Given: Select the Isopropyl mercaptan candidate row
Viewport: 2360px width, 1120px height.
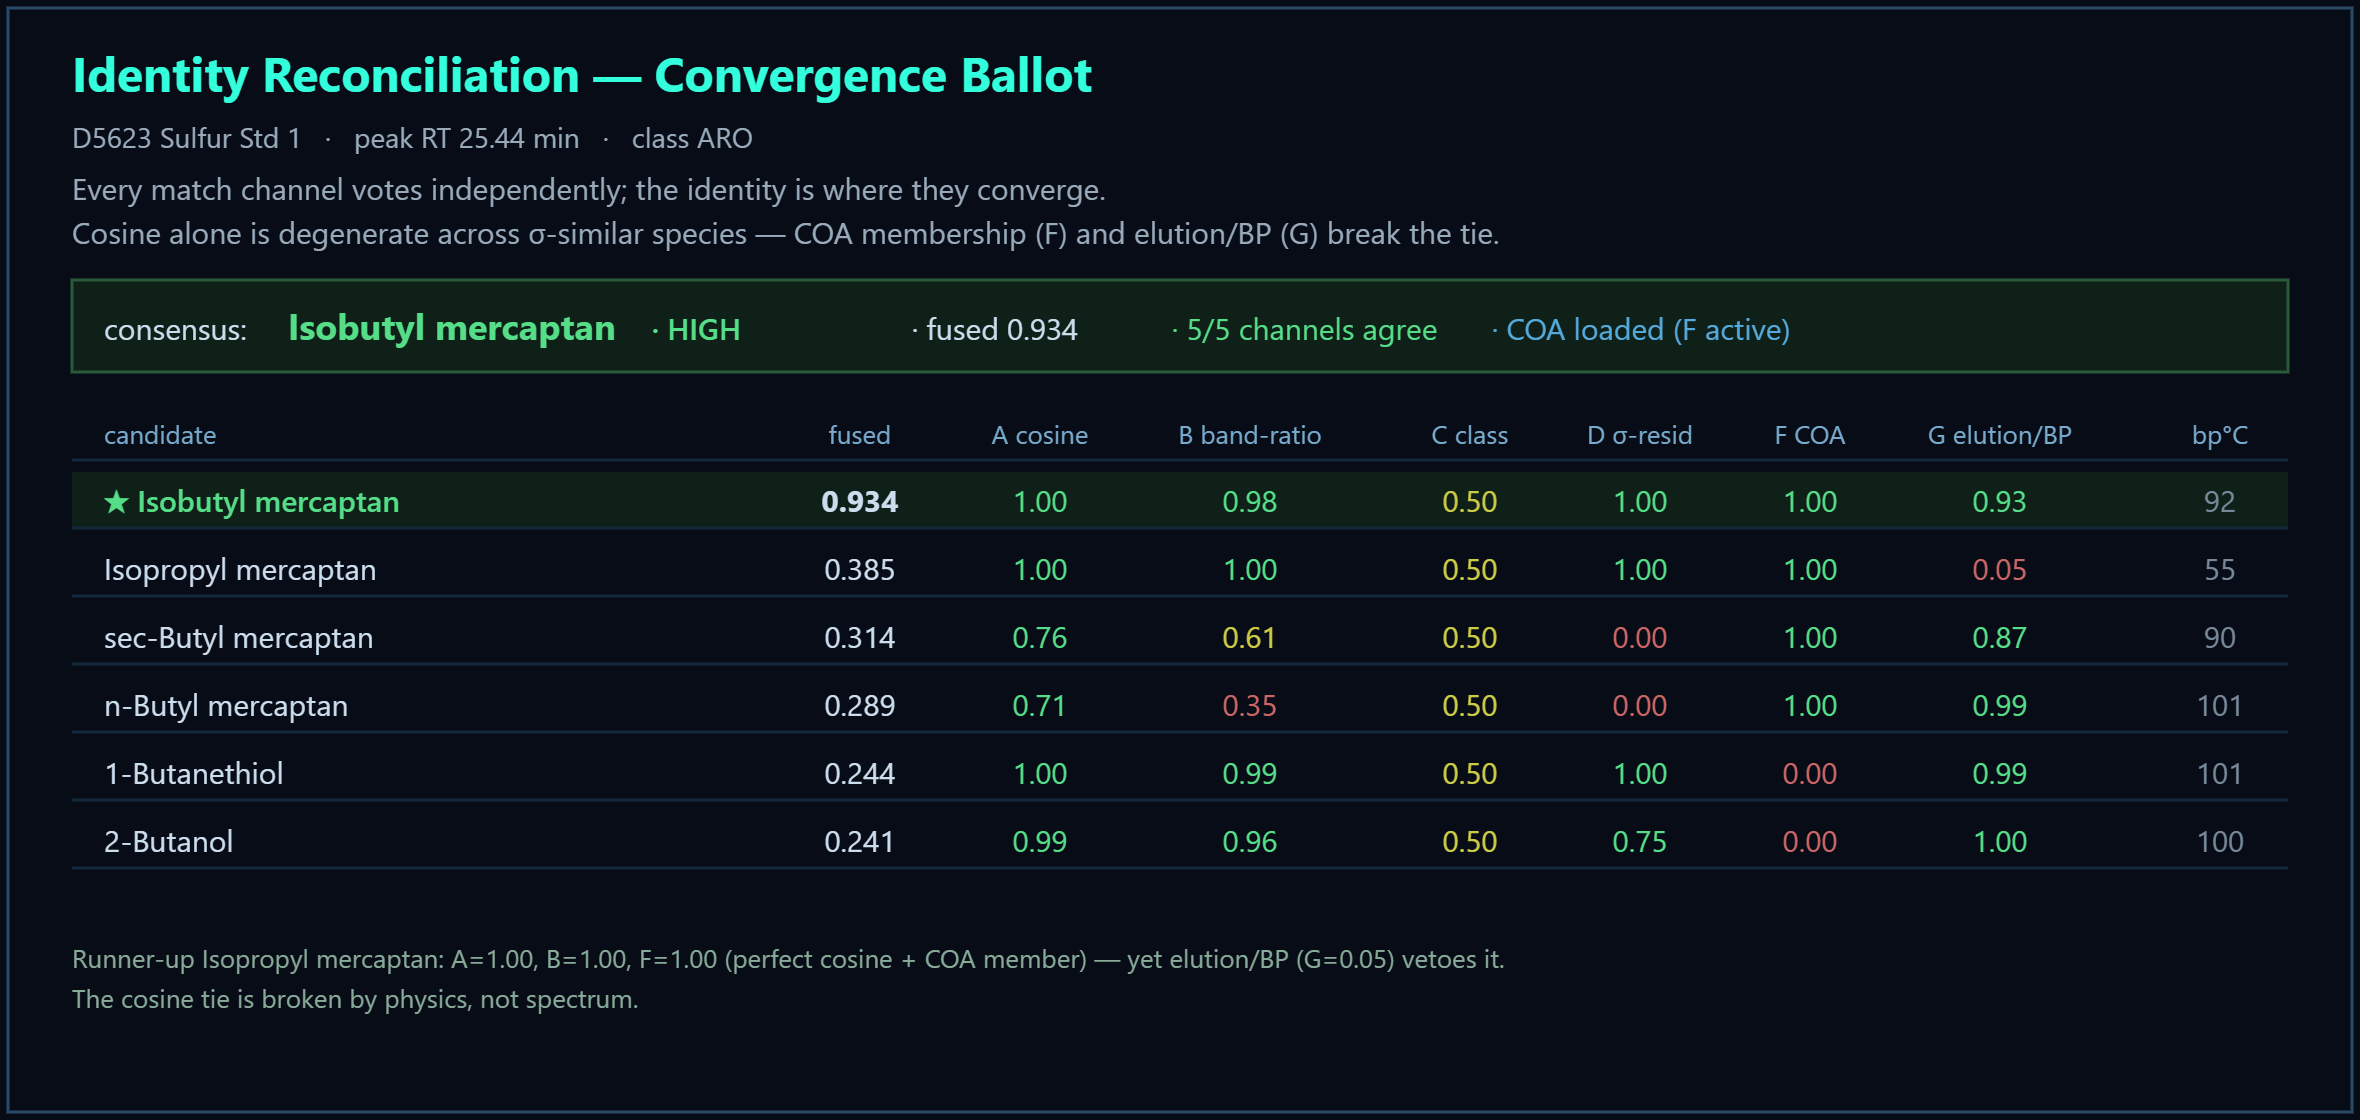Looking at the screenshot, I should (1180, 570).
